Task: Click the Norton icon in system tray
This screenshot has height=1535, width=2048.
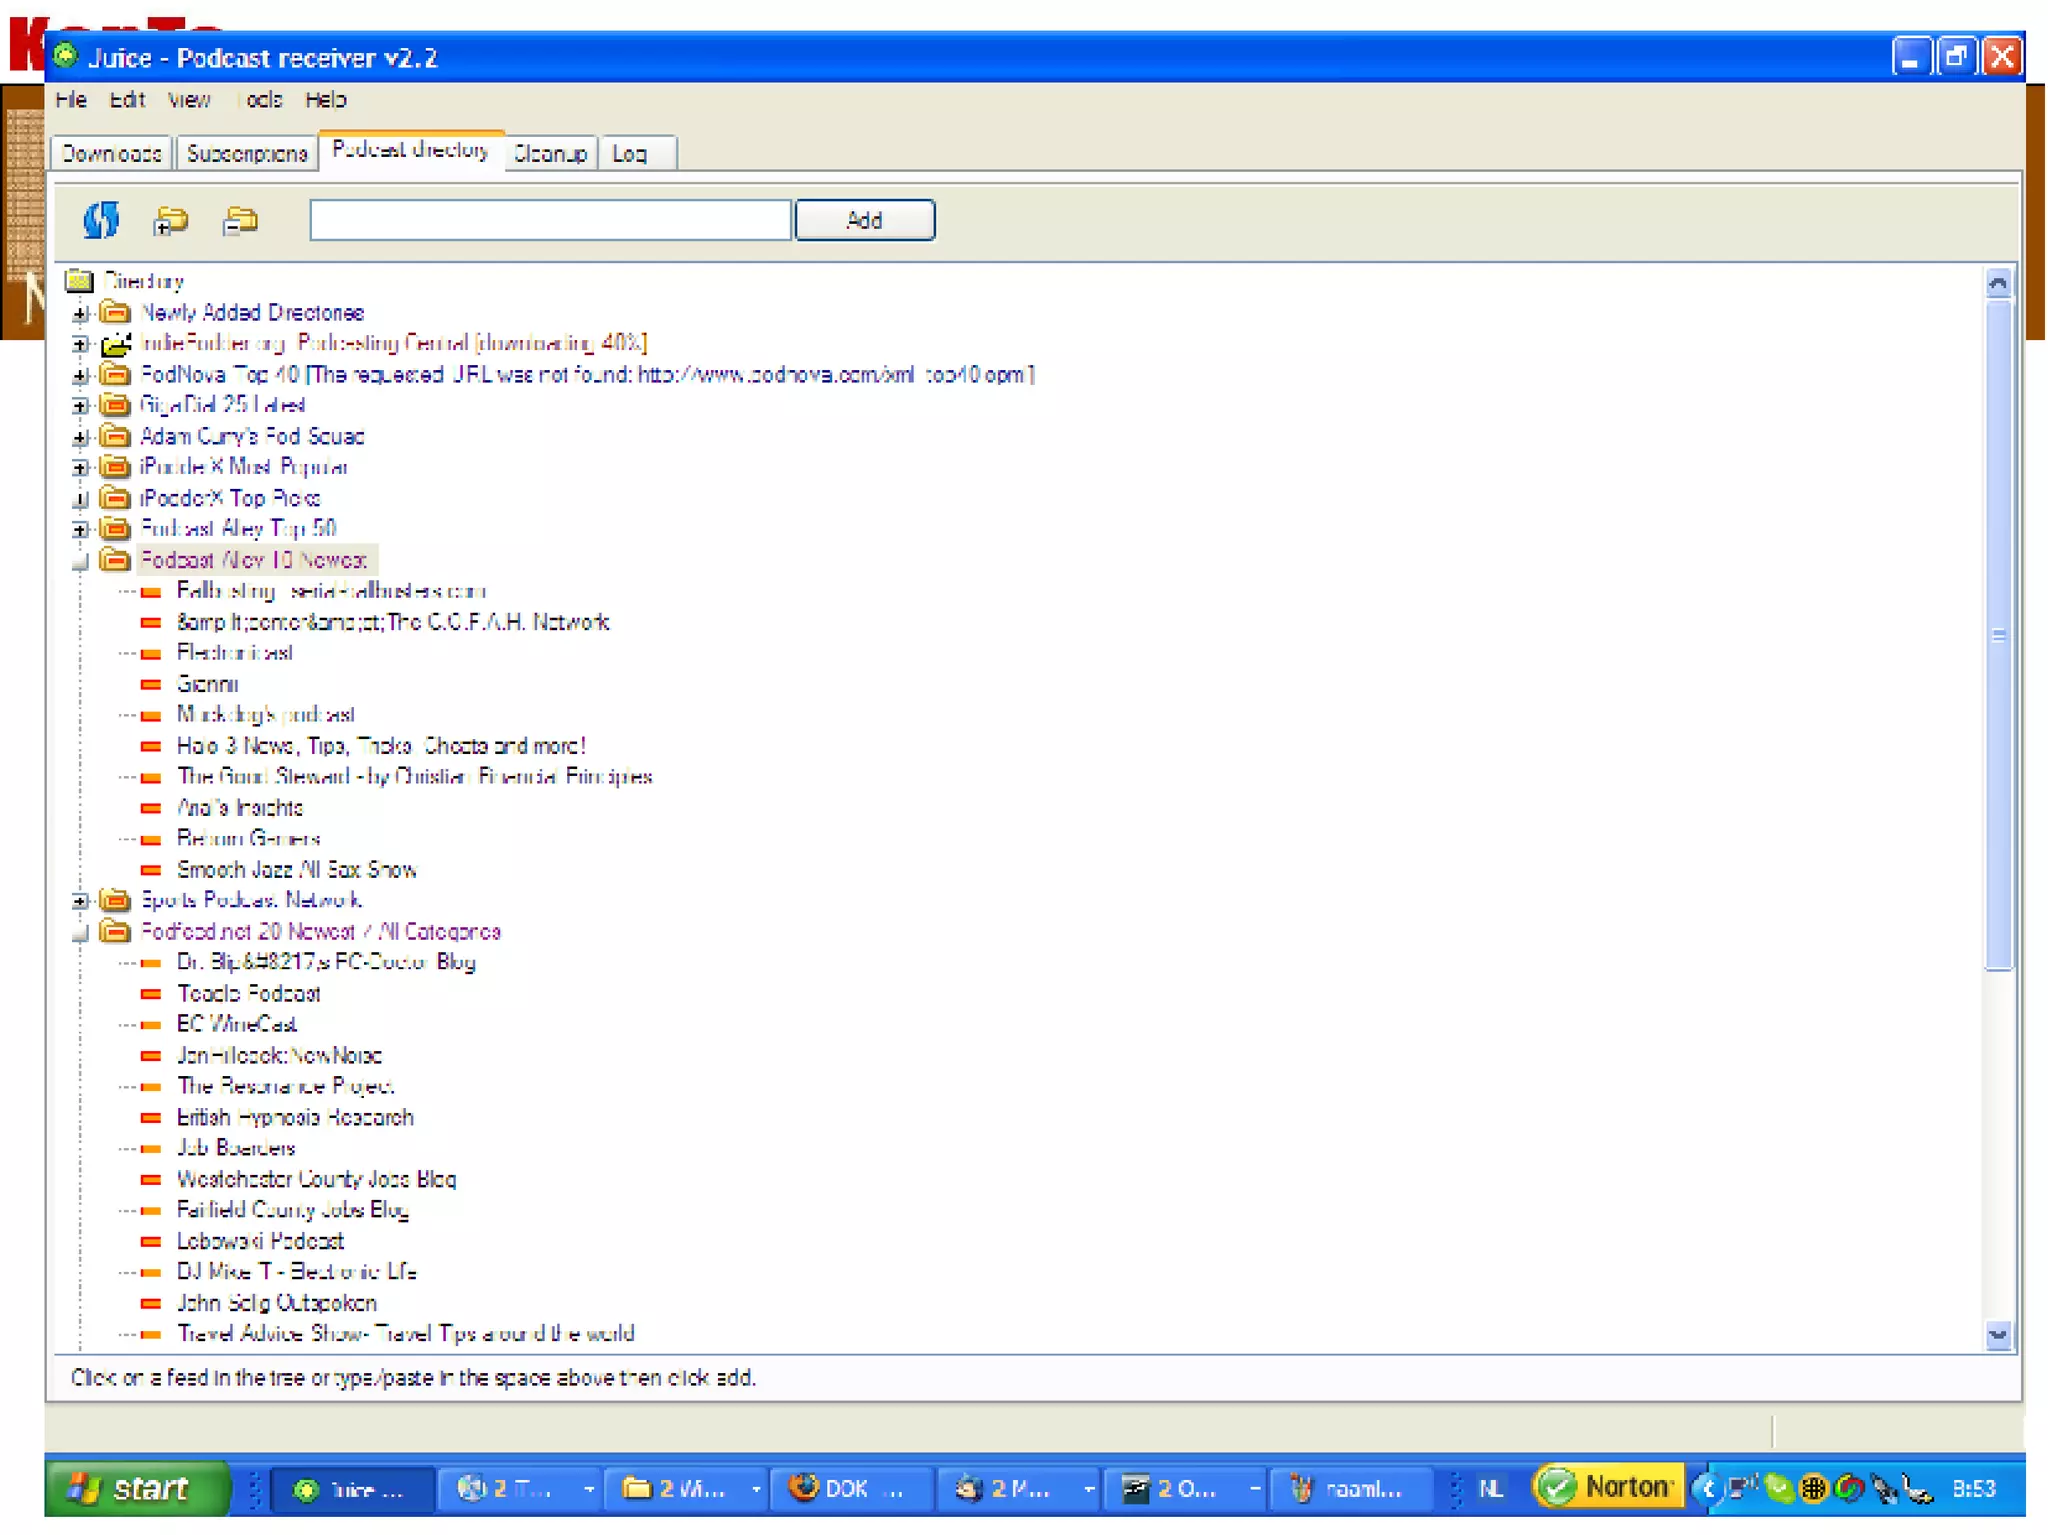Action: tap(1607, 1488)
